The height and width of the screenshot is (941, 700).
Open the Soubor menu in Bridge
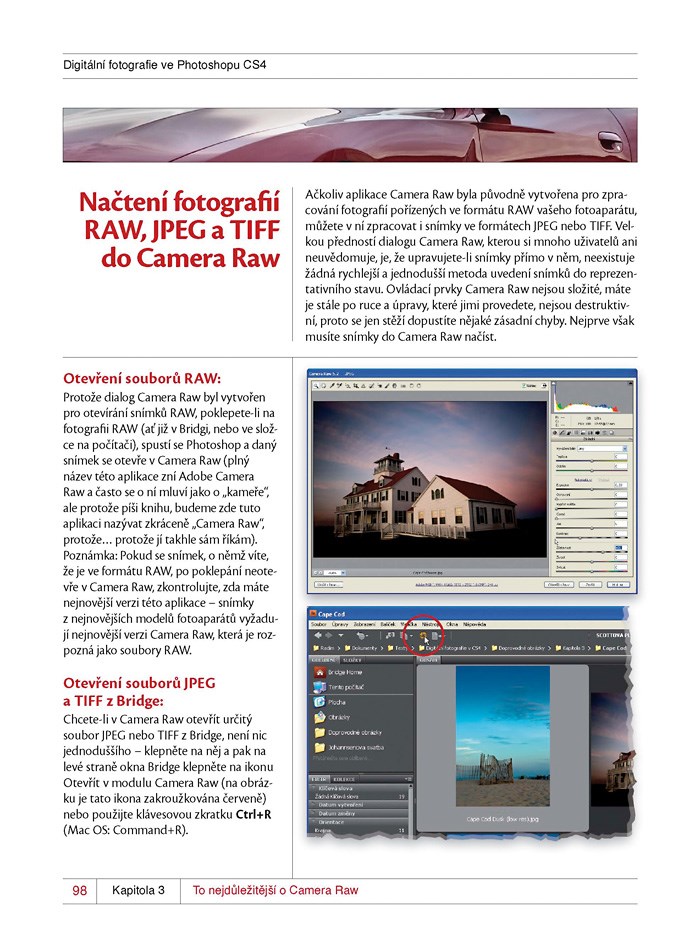318,624
